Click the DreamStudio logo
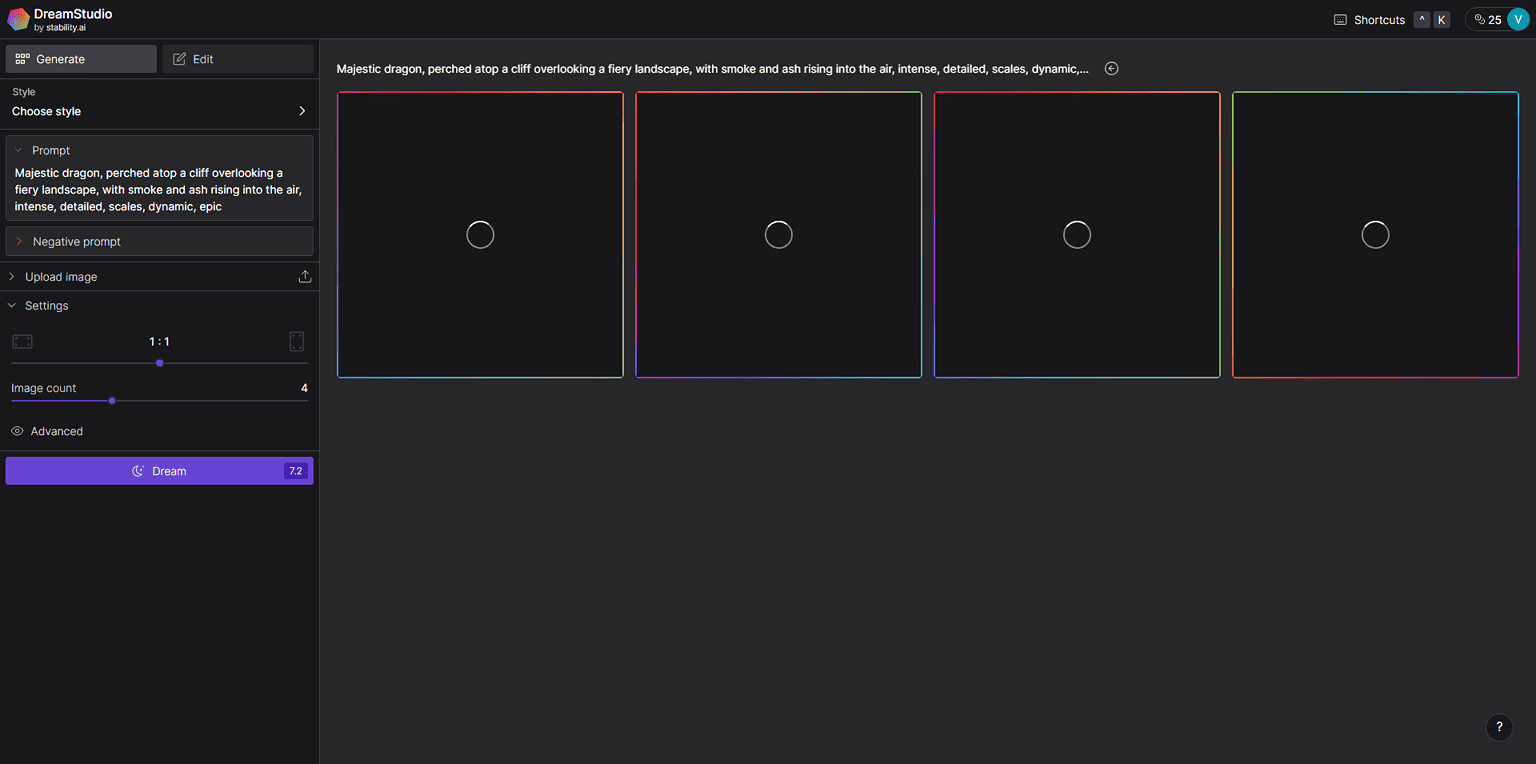Image resolution: width=1536 pixels, height=764 pixels. pyautogui.click(x=17, y=18)
